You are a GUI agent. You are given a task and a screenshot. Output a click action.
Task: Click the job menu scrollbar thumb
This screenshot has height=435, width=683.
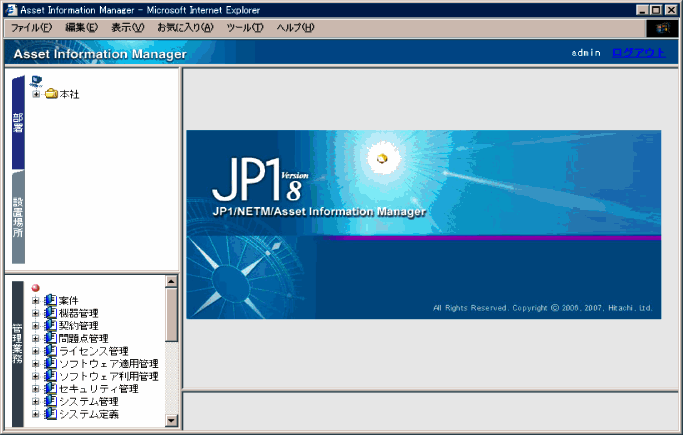click(171, 315)
